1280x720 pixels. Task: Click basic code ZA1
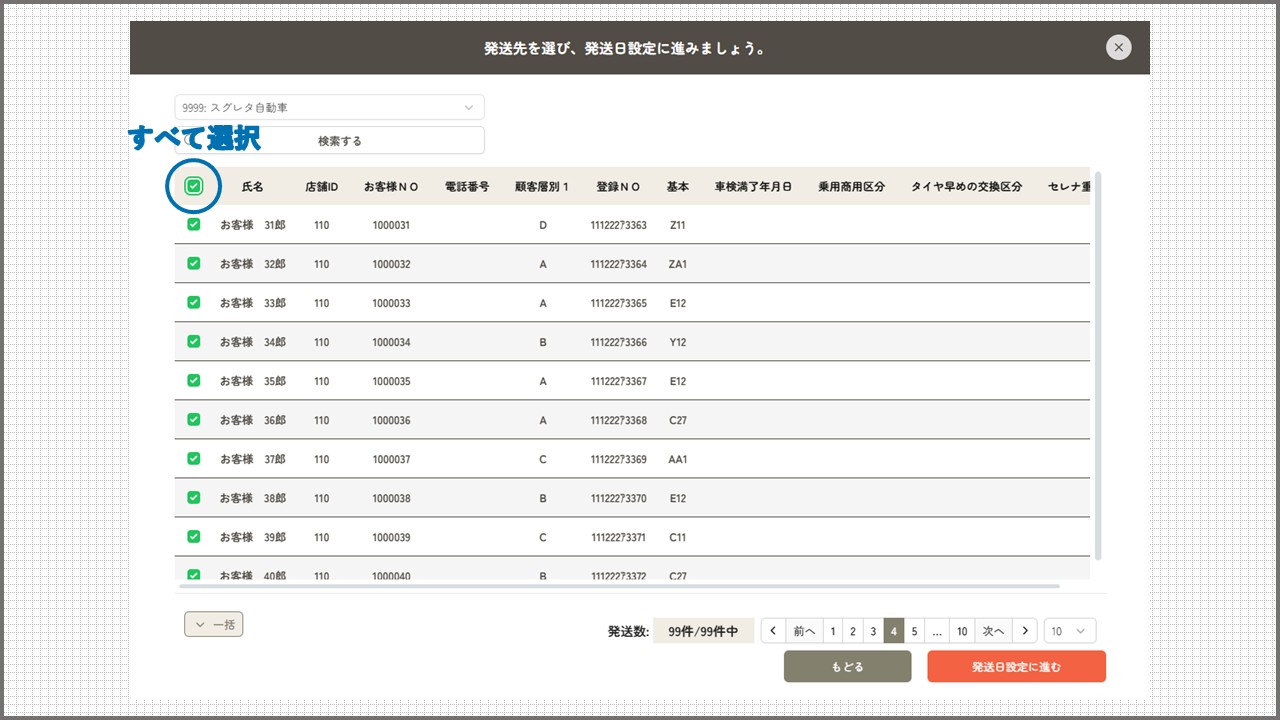pos(678,264)
